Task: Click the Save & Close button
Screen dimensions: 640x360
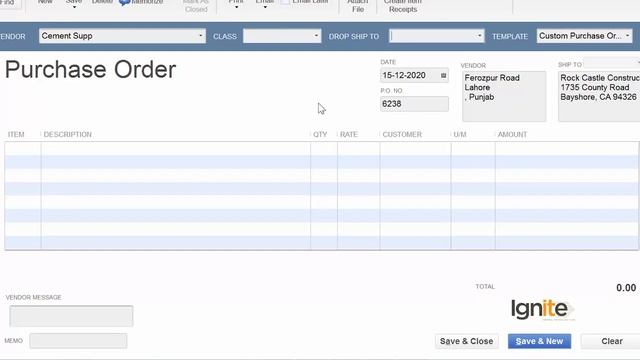Action: 467,341
